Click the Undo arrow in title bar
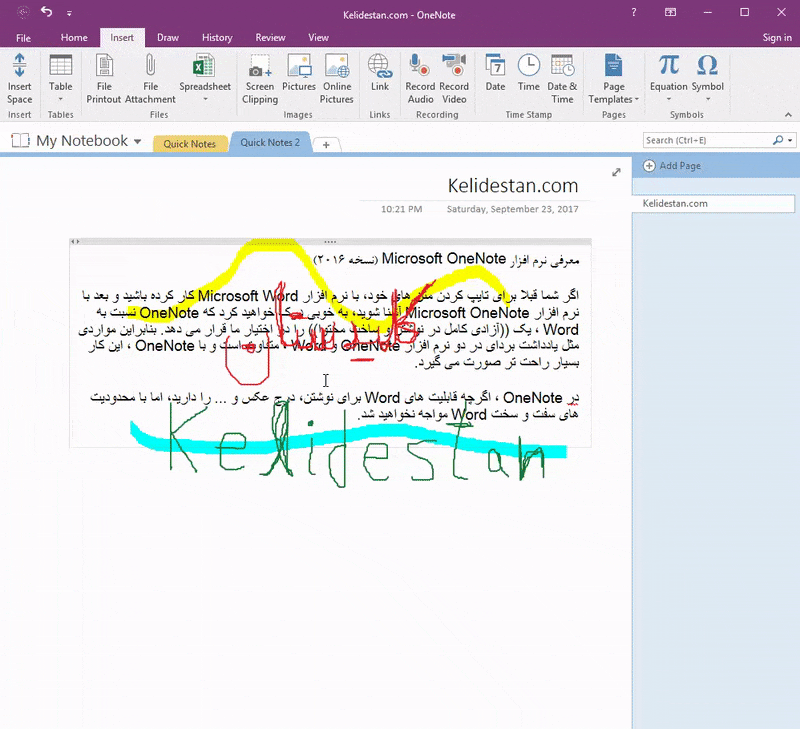Viewport: 800px width, 729px height. pos(46,12)
